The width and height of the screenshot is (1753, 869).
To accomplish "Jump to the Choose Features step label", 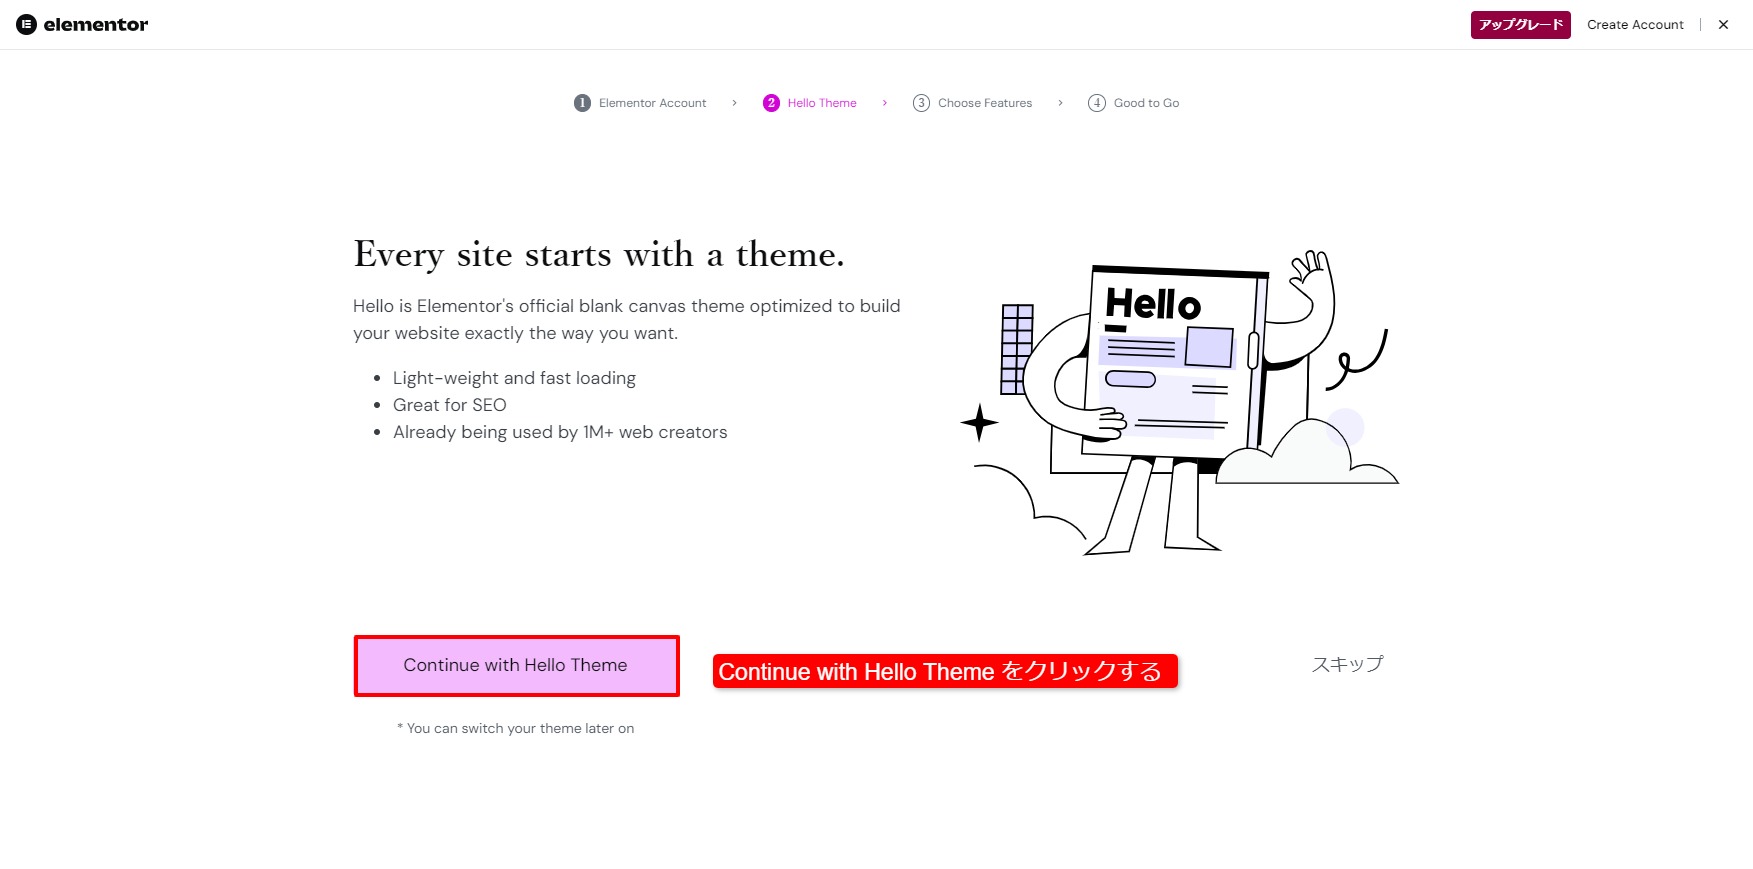I will (x=985, y=103).
